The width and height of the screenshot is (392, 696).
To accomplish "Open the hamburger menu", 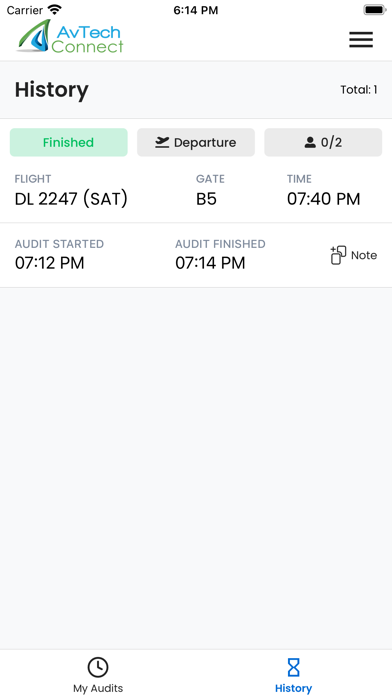I will click(360, 40).
